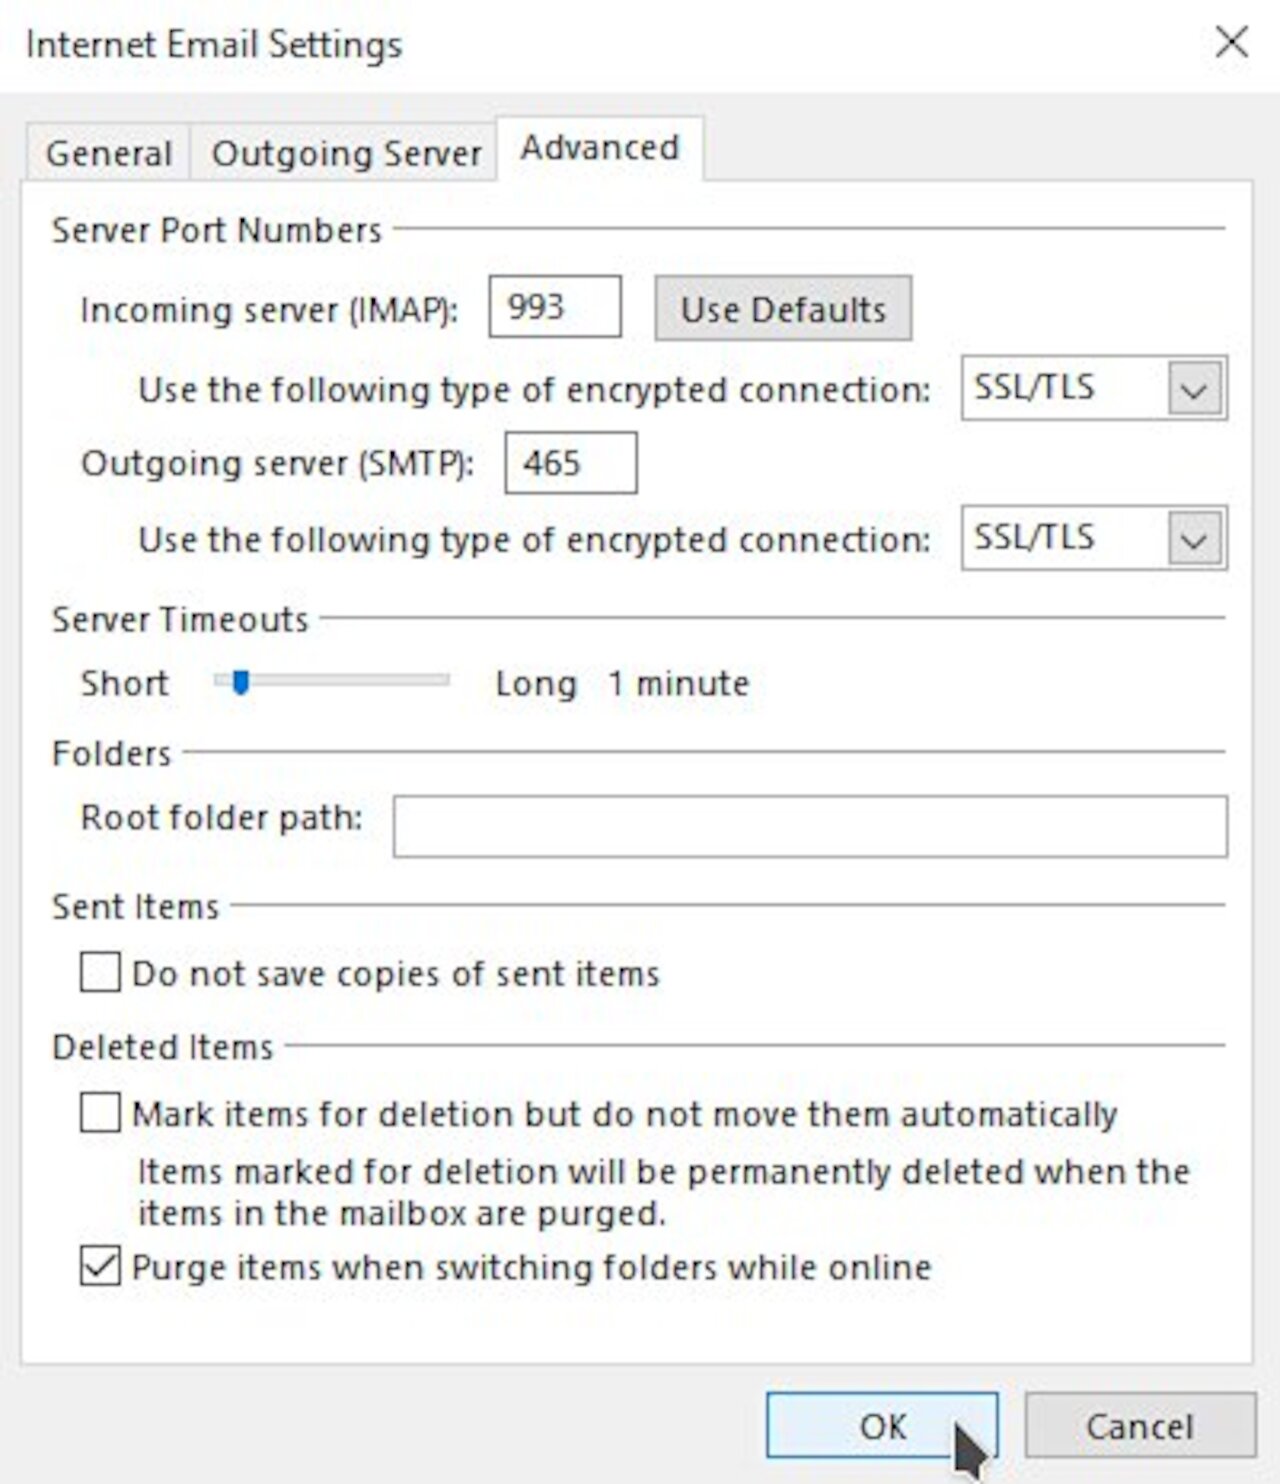Uncheck Purge items when switching folders while online
1280x1484 pixels.
pos(98,1265)
